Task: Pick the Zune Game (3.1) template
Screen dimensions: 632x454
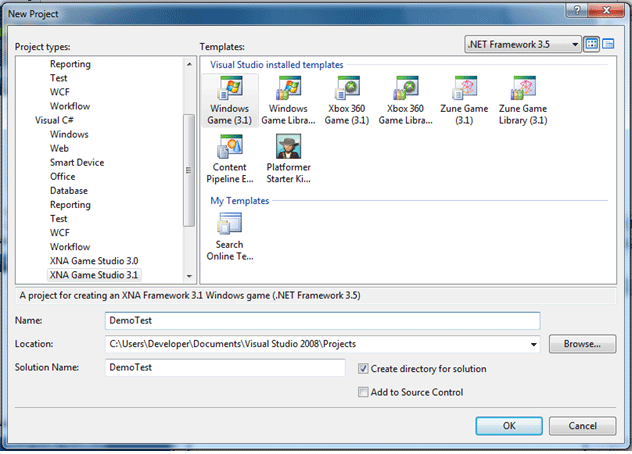Action: point(464,100)
